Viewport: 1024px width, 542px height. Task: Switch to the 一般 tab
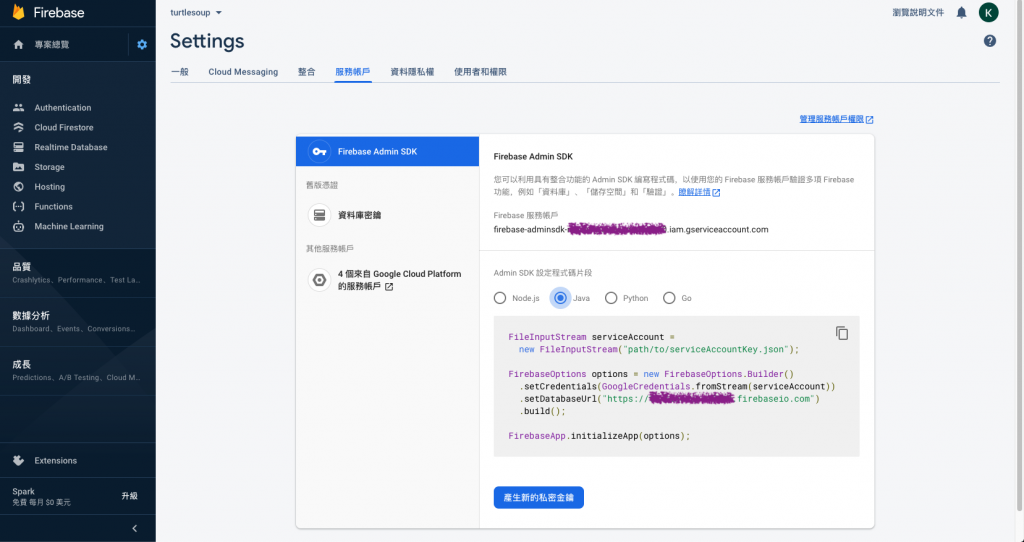tap(180, 72)
